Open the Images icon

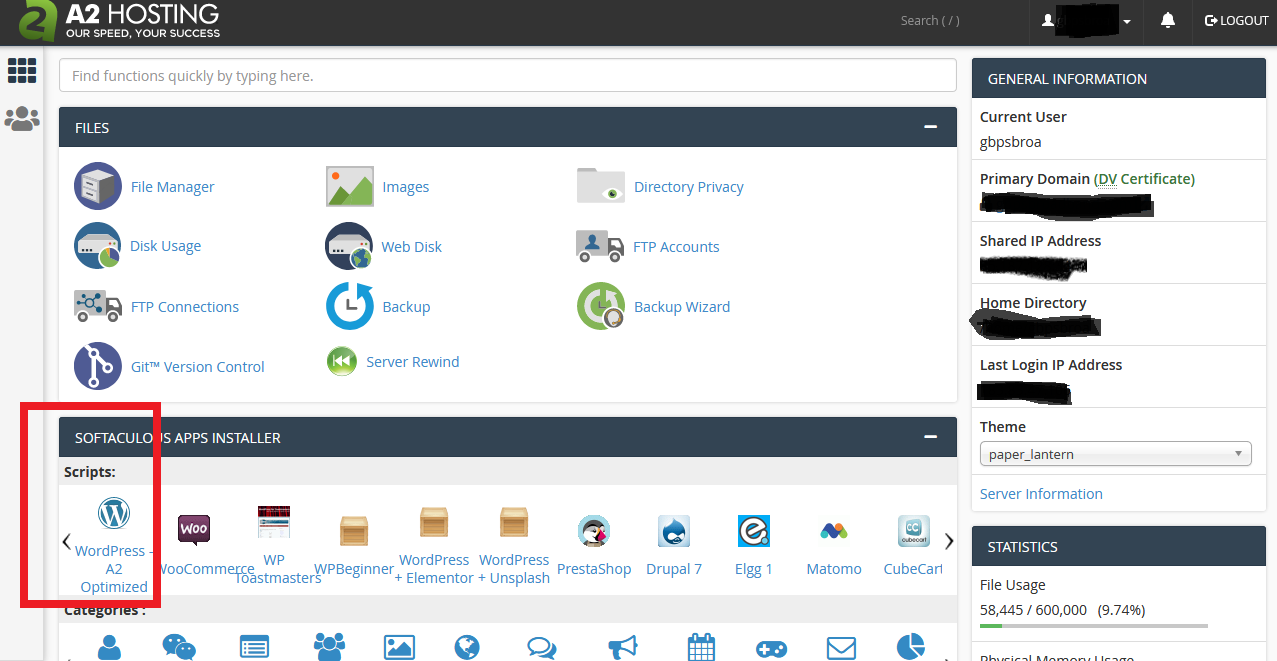[x=350, y=186]
